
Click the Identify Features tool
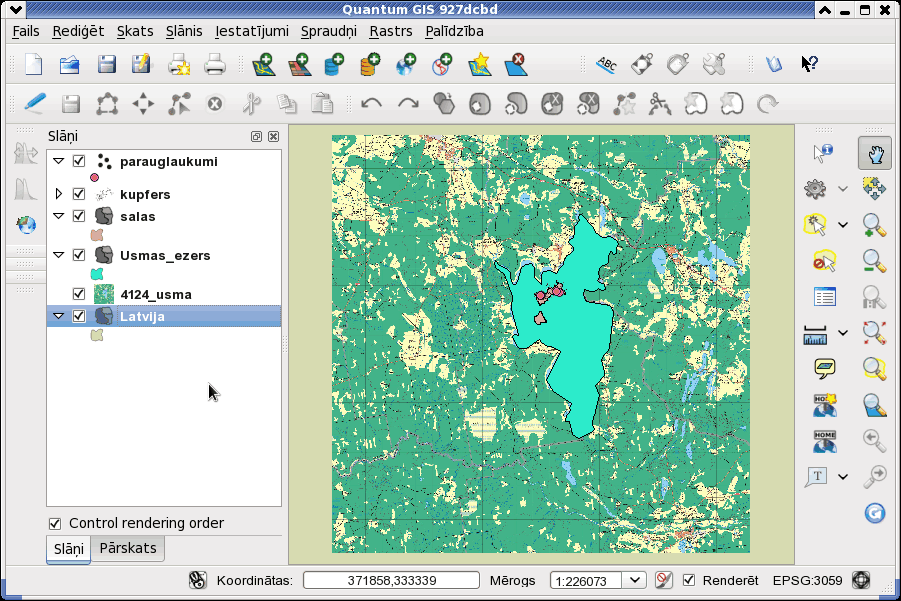click(823, 153)
